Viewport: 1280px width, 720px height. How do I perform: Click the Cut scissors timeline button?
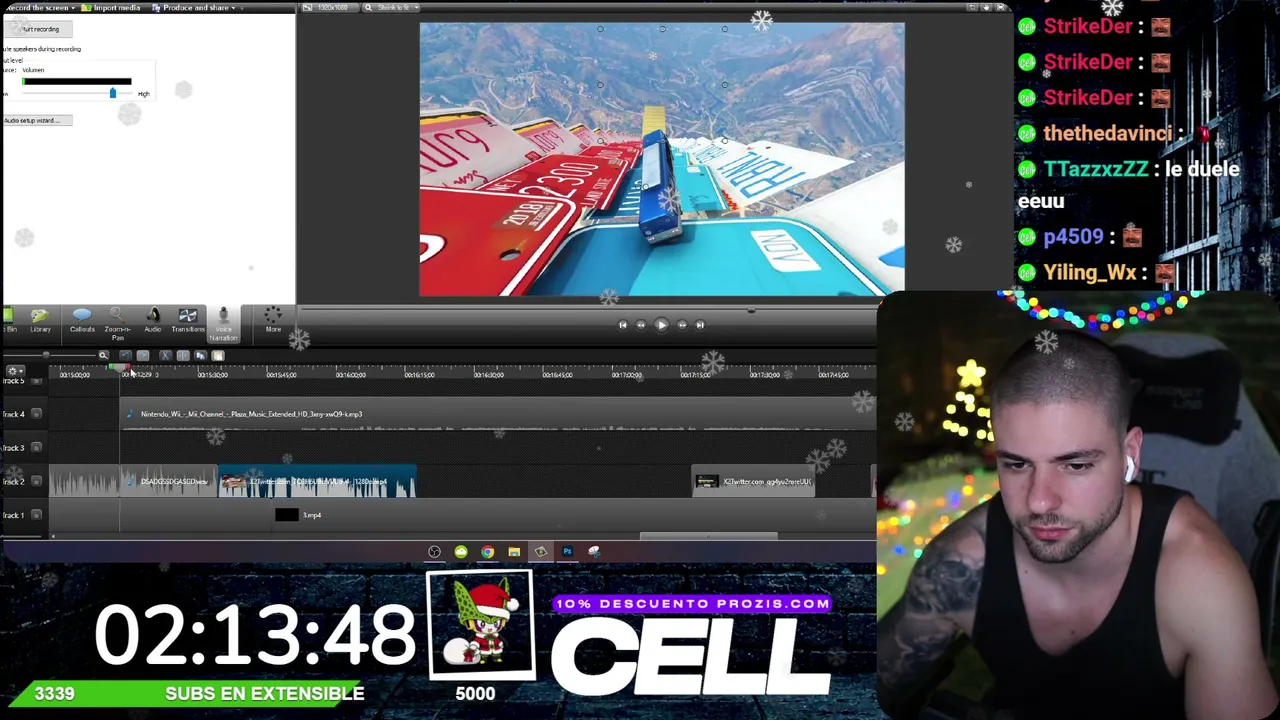click(165, 355)
